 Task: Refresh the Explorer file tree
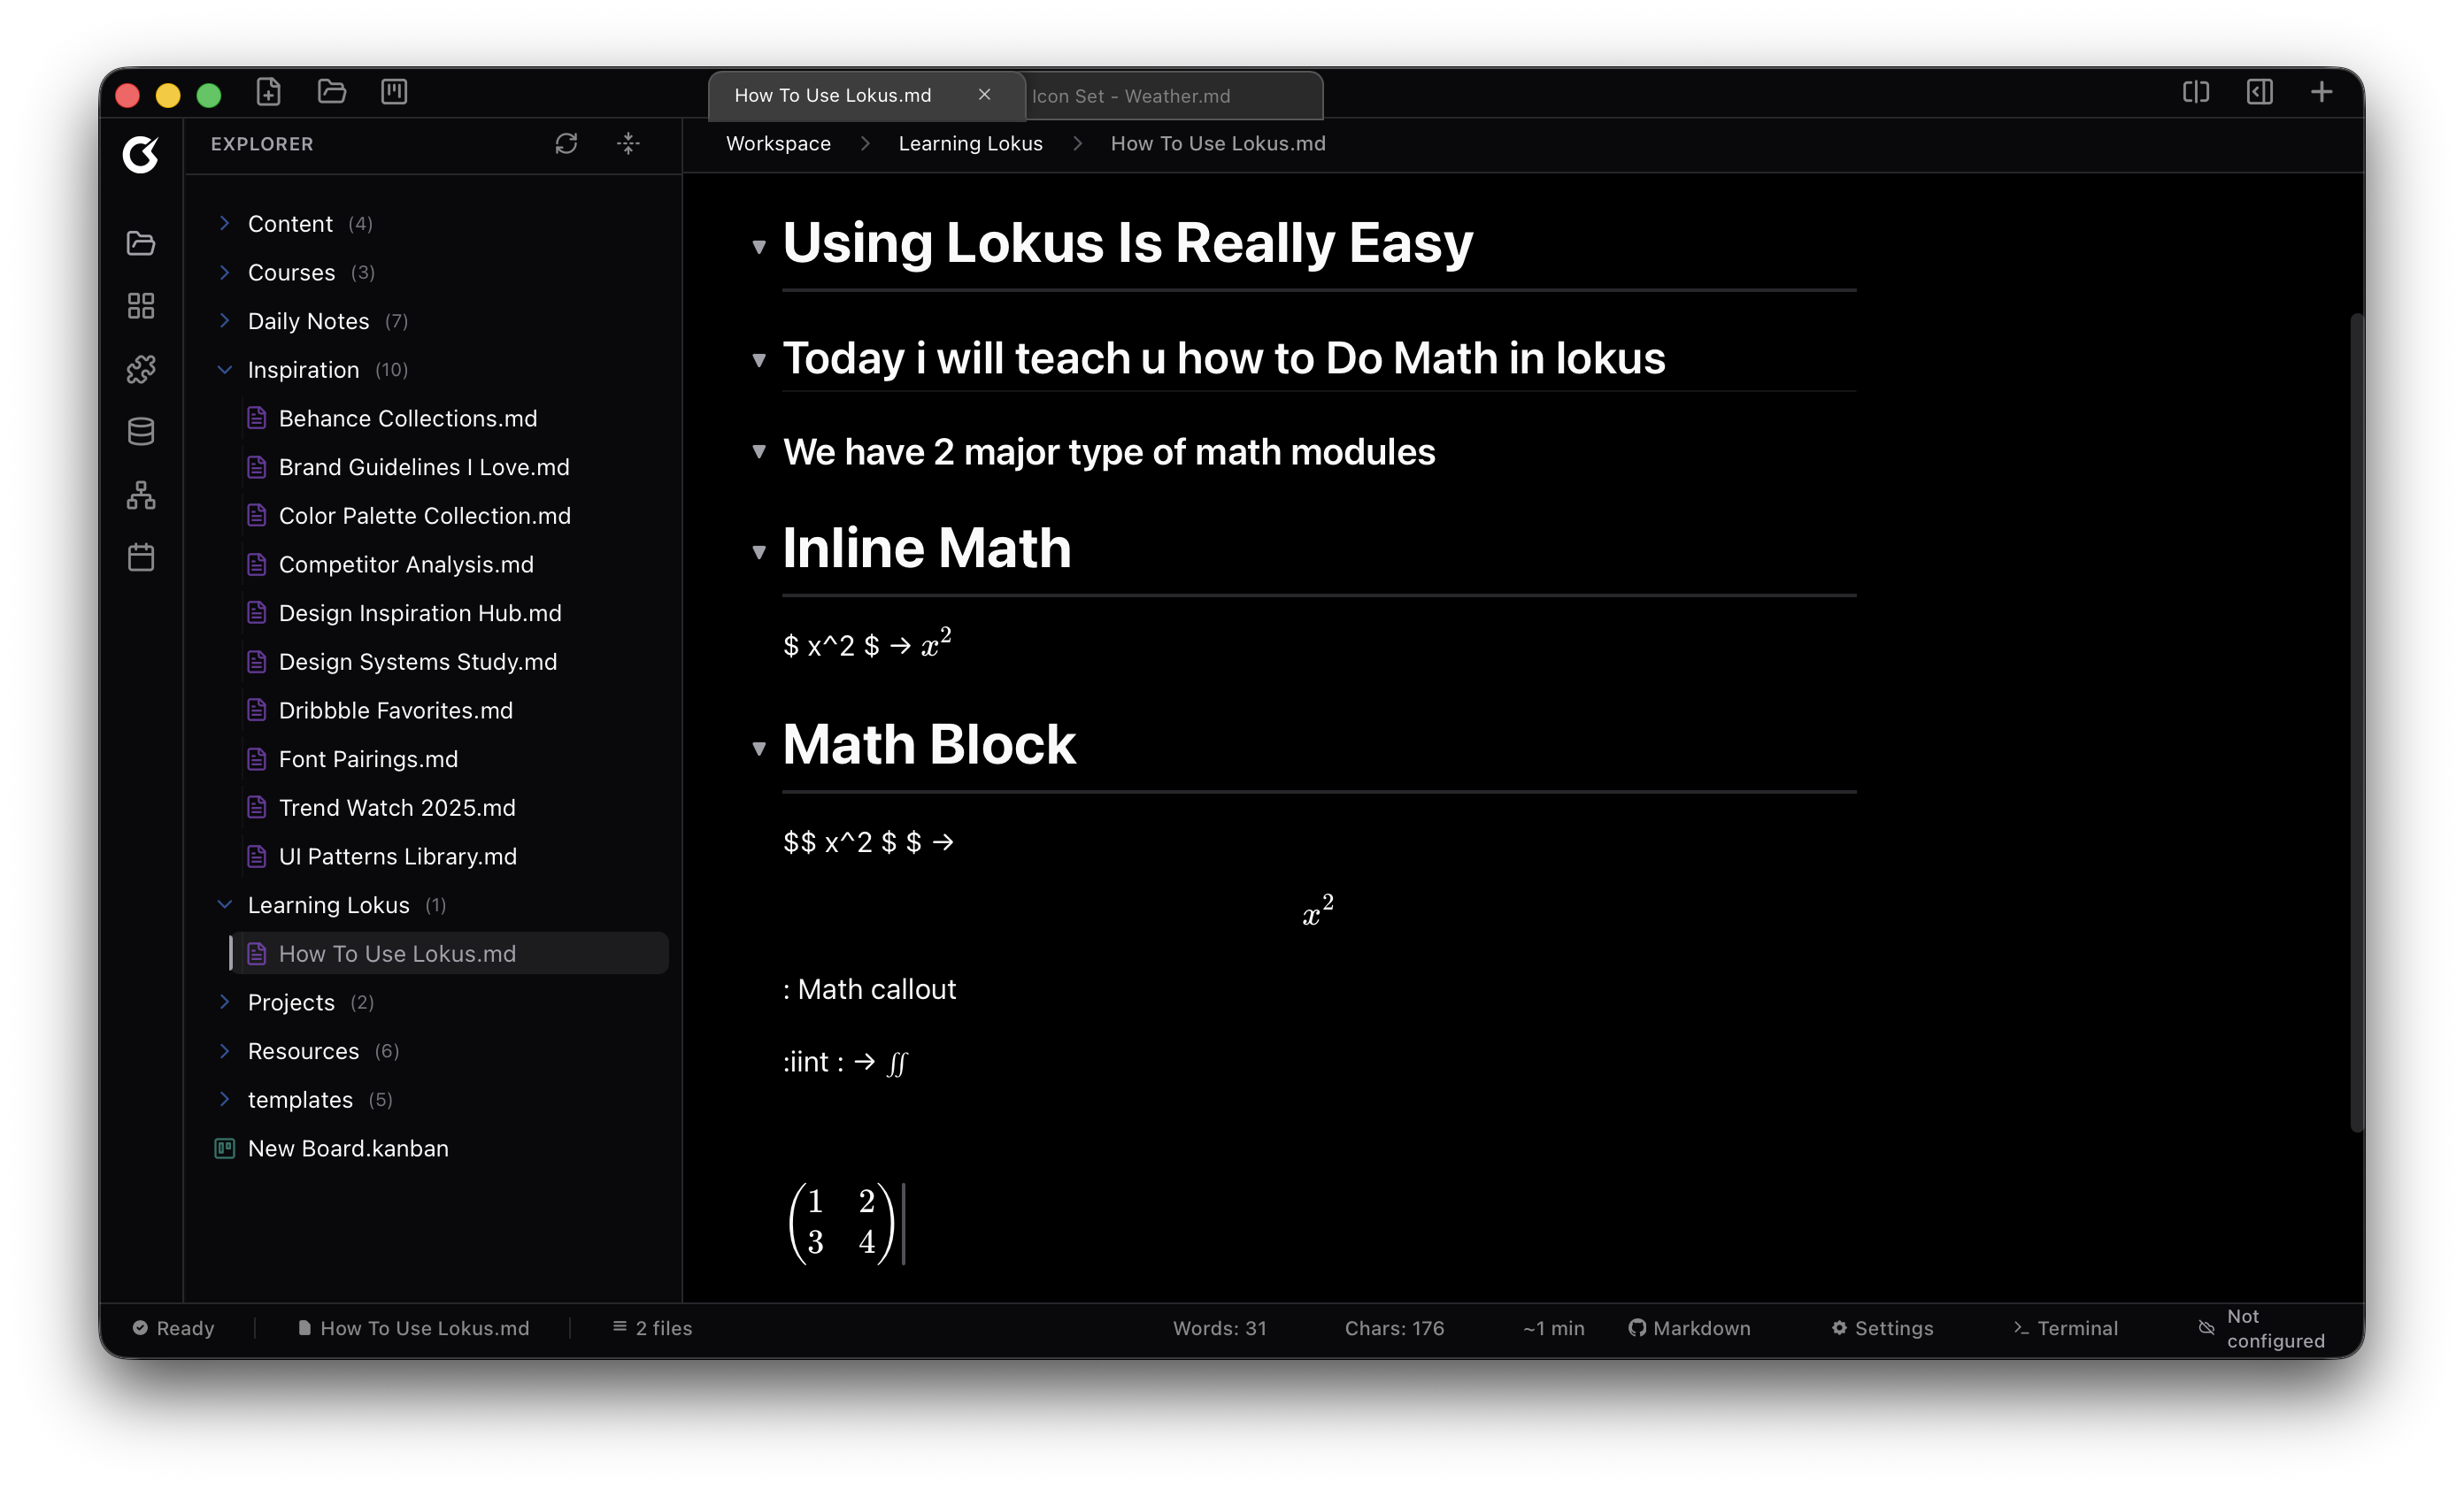(566, 144)
